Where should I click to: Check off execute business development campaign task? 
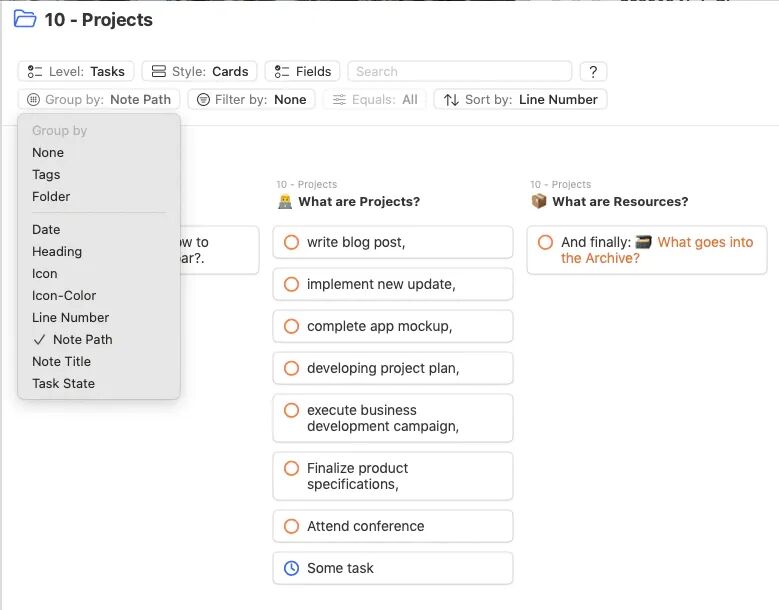coord(291,410)
